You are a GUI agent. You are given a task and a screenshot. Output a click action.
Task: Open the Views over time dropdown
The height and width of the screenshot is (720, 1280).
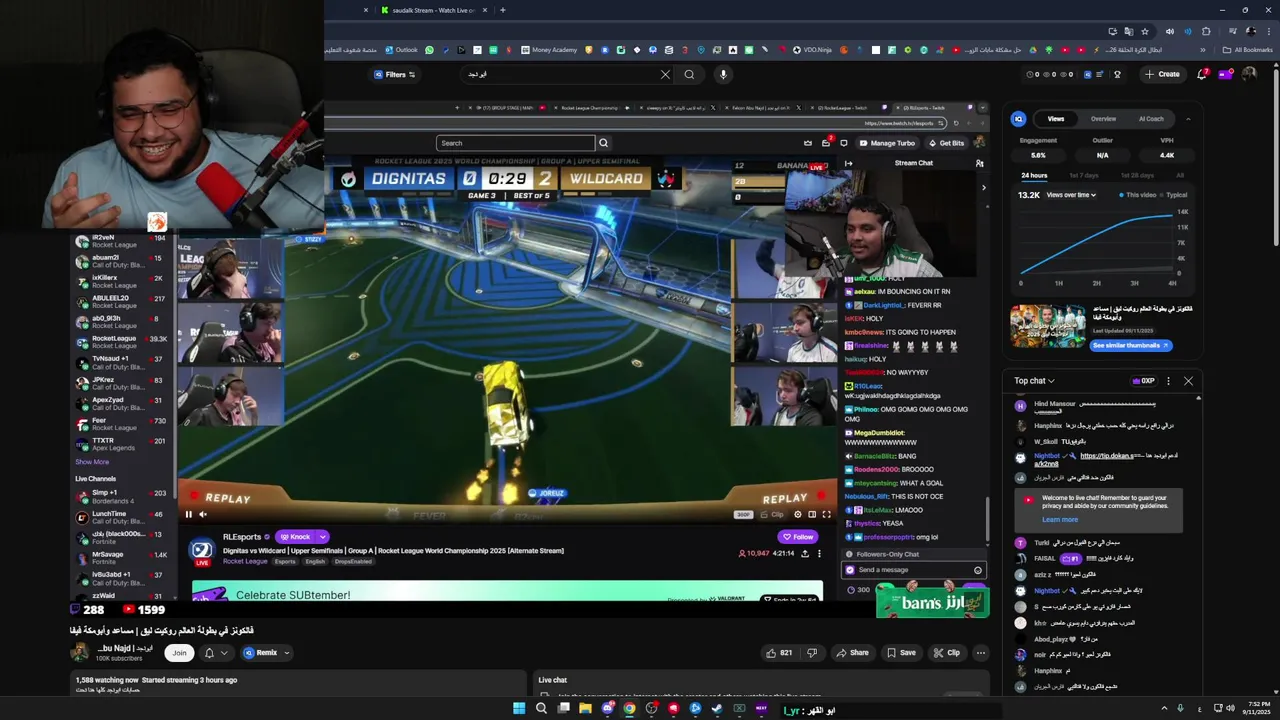[1071, 195]
